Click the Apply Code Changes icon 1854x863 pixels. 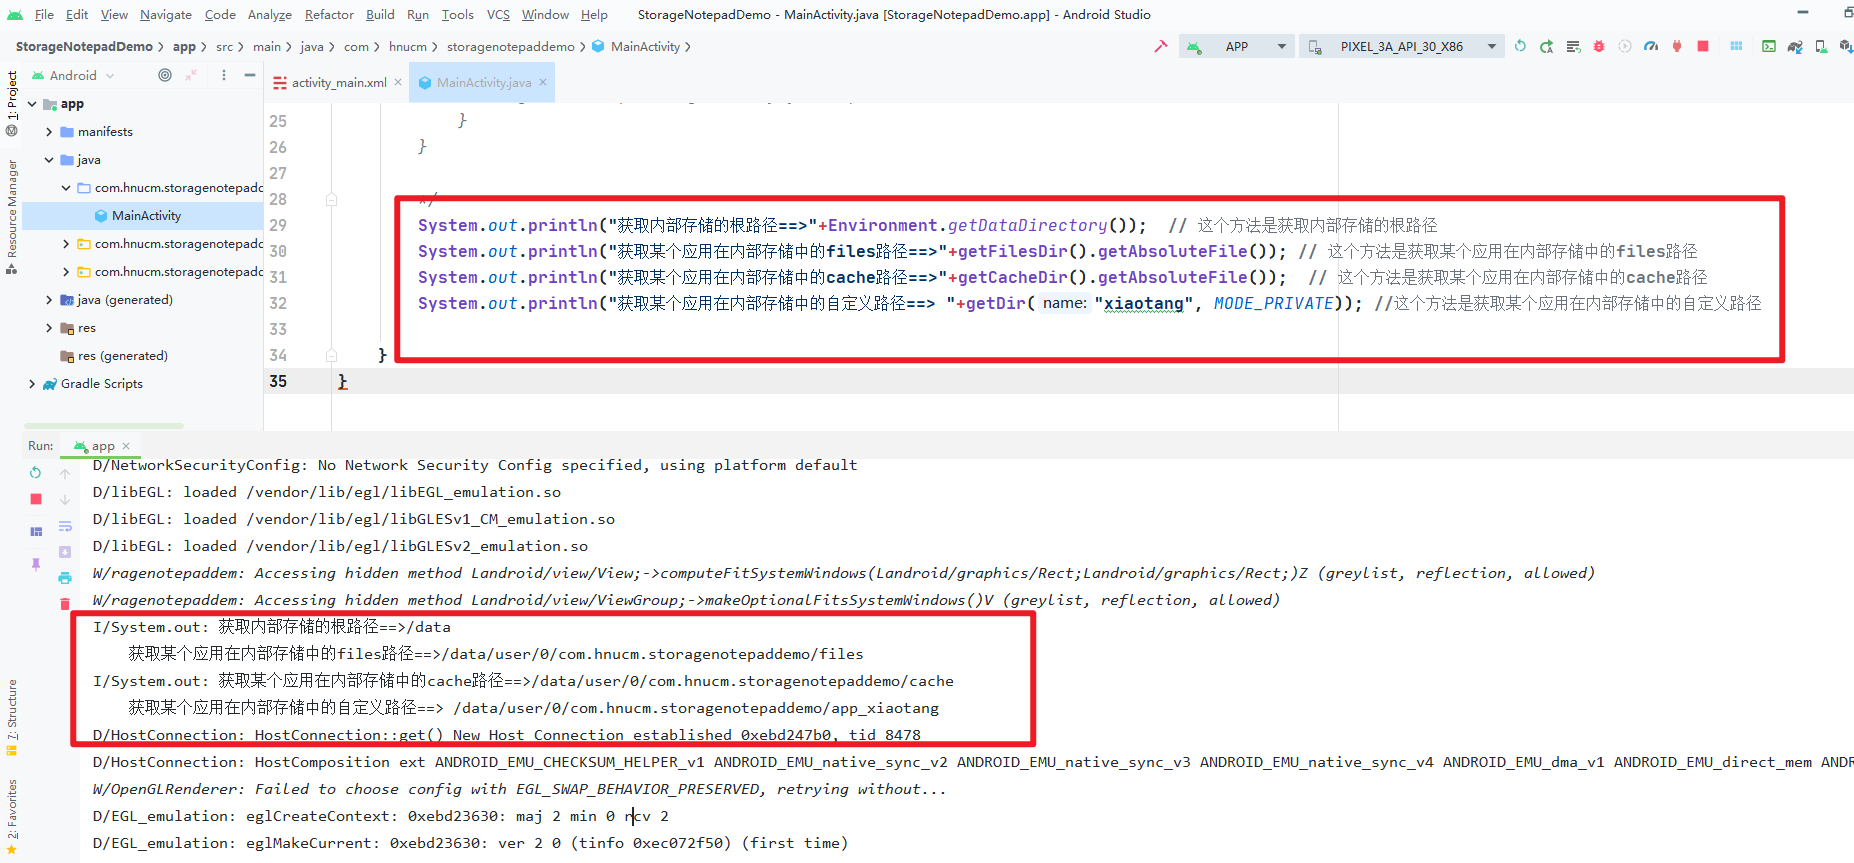[1573, 47]
